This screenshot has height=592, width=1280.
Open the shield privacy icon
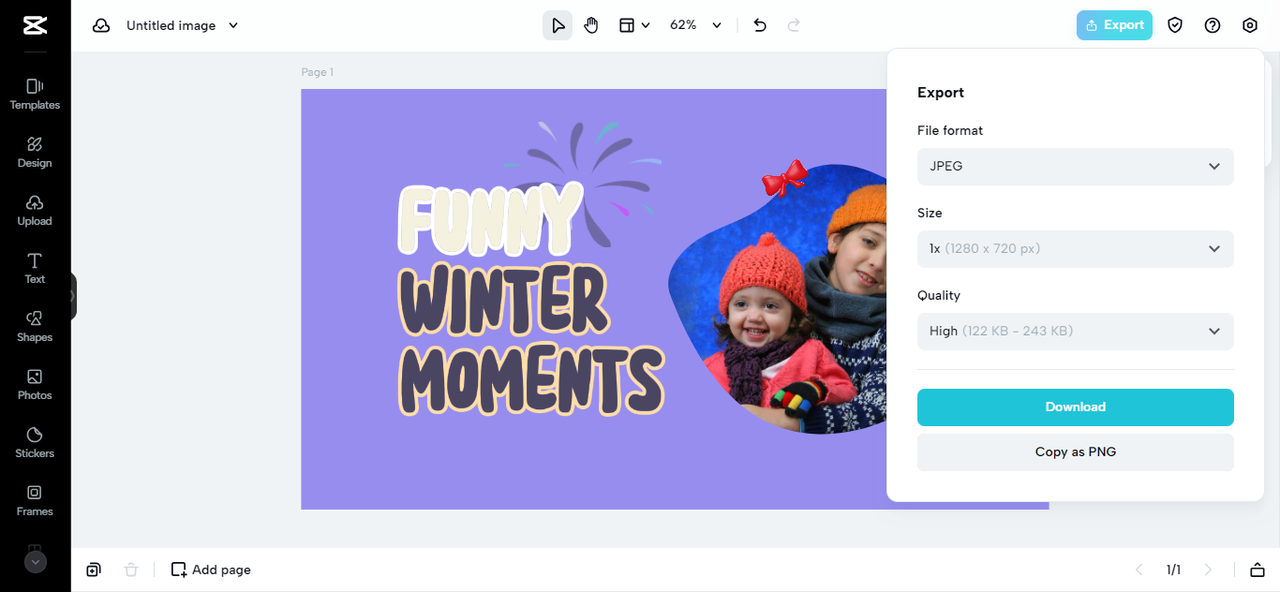coord(1175,26)
